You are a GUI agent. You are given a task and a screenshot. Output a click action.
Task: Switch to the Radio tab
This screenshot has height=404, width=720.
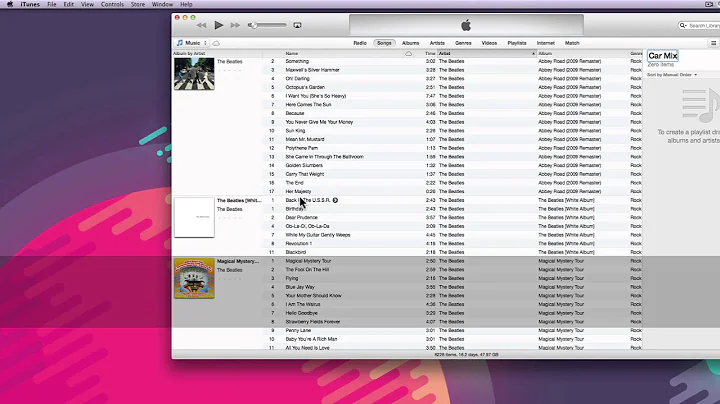pyautogui.click(x=360, y=43)
